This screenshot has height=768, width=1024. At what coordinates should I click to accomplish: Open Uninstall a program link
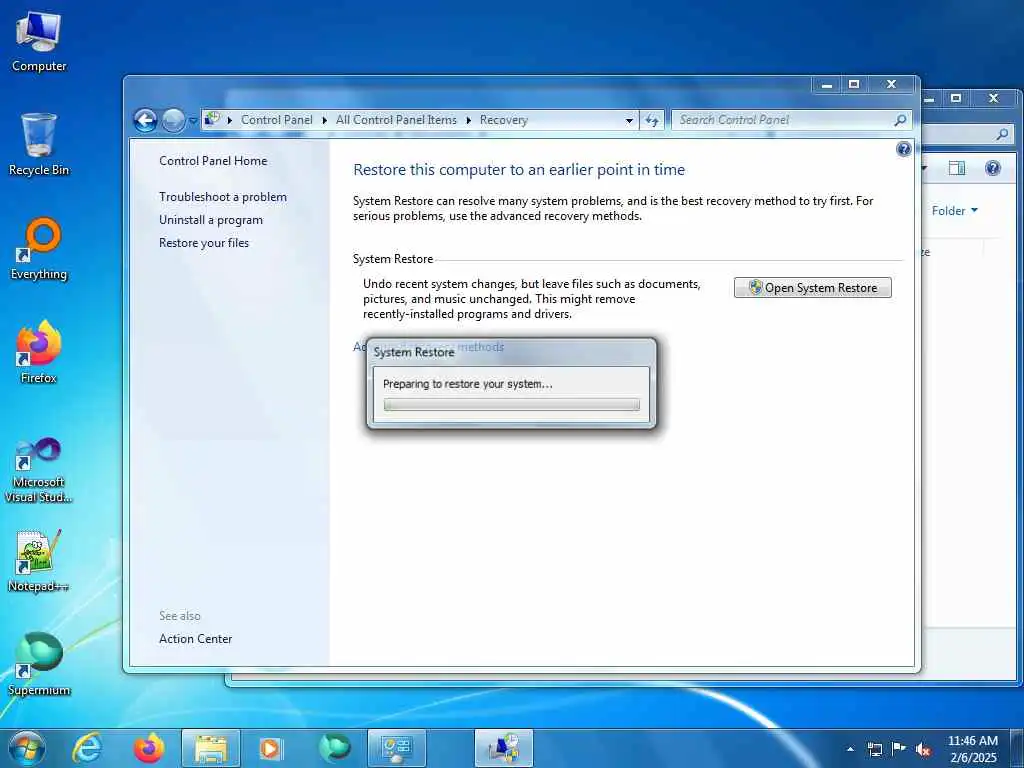210,220
